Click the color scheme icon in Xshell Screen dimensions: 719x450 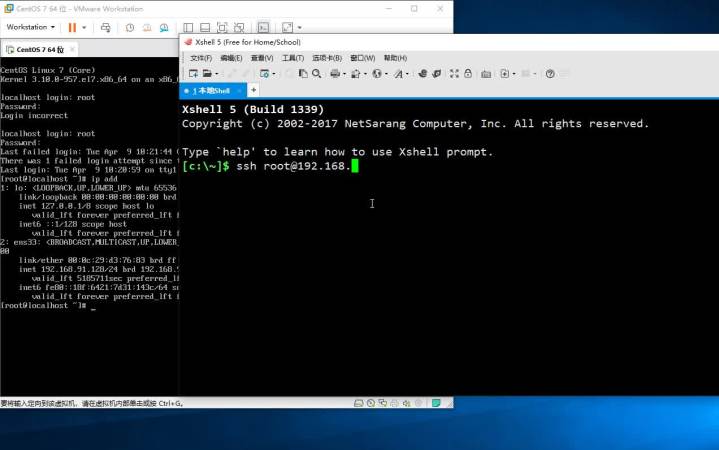coord(356,73)
